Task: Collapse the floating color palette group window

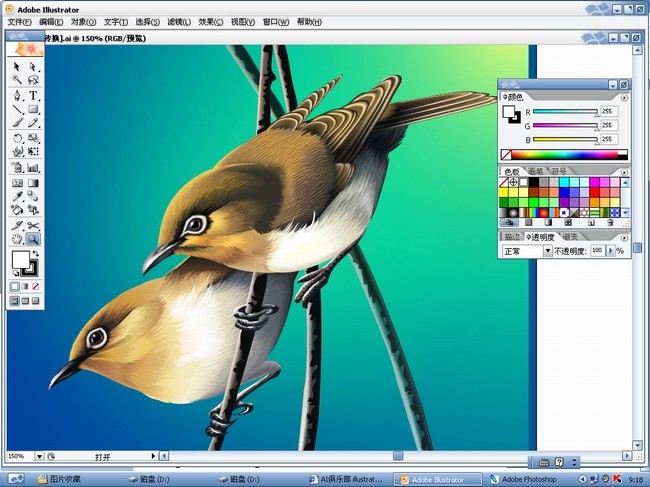Action: 613,85
